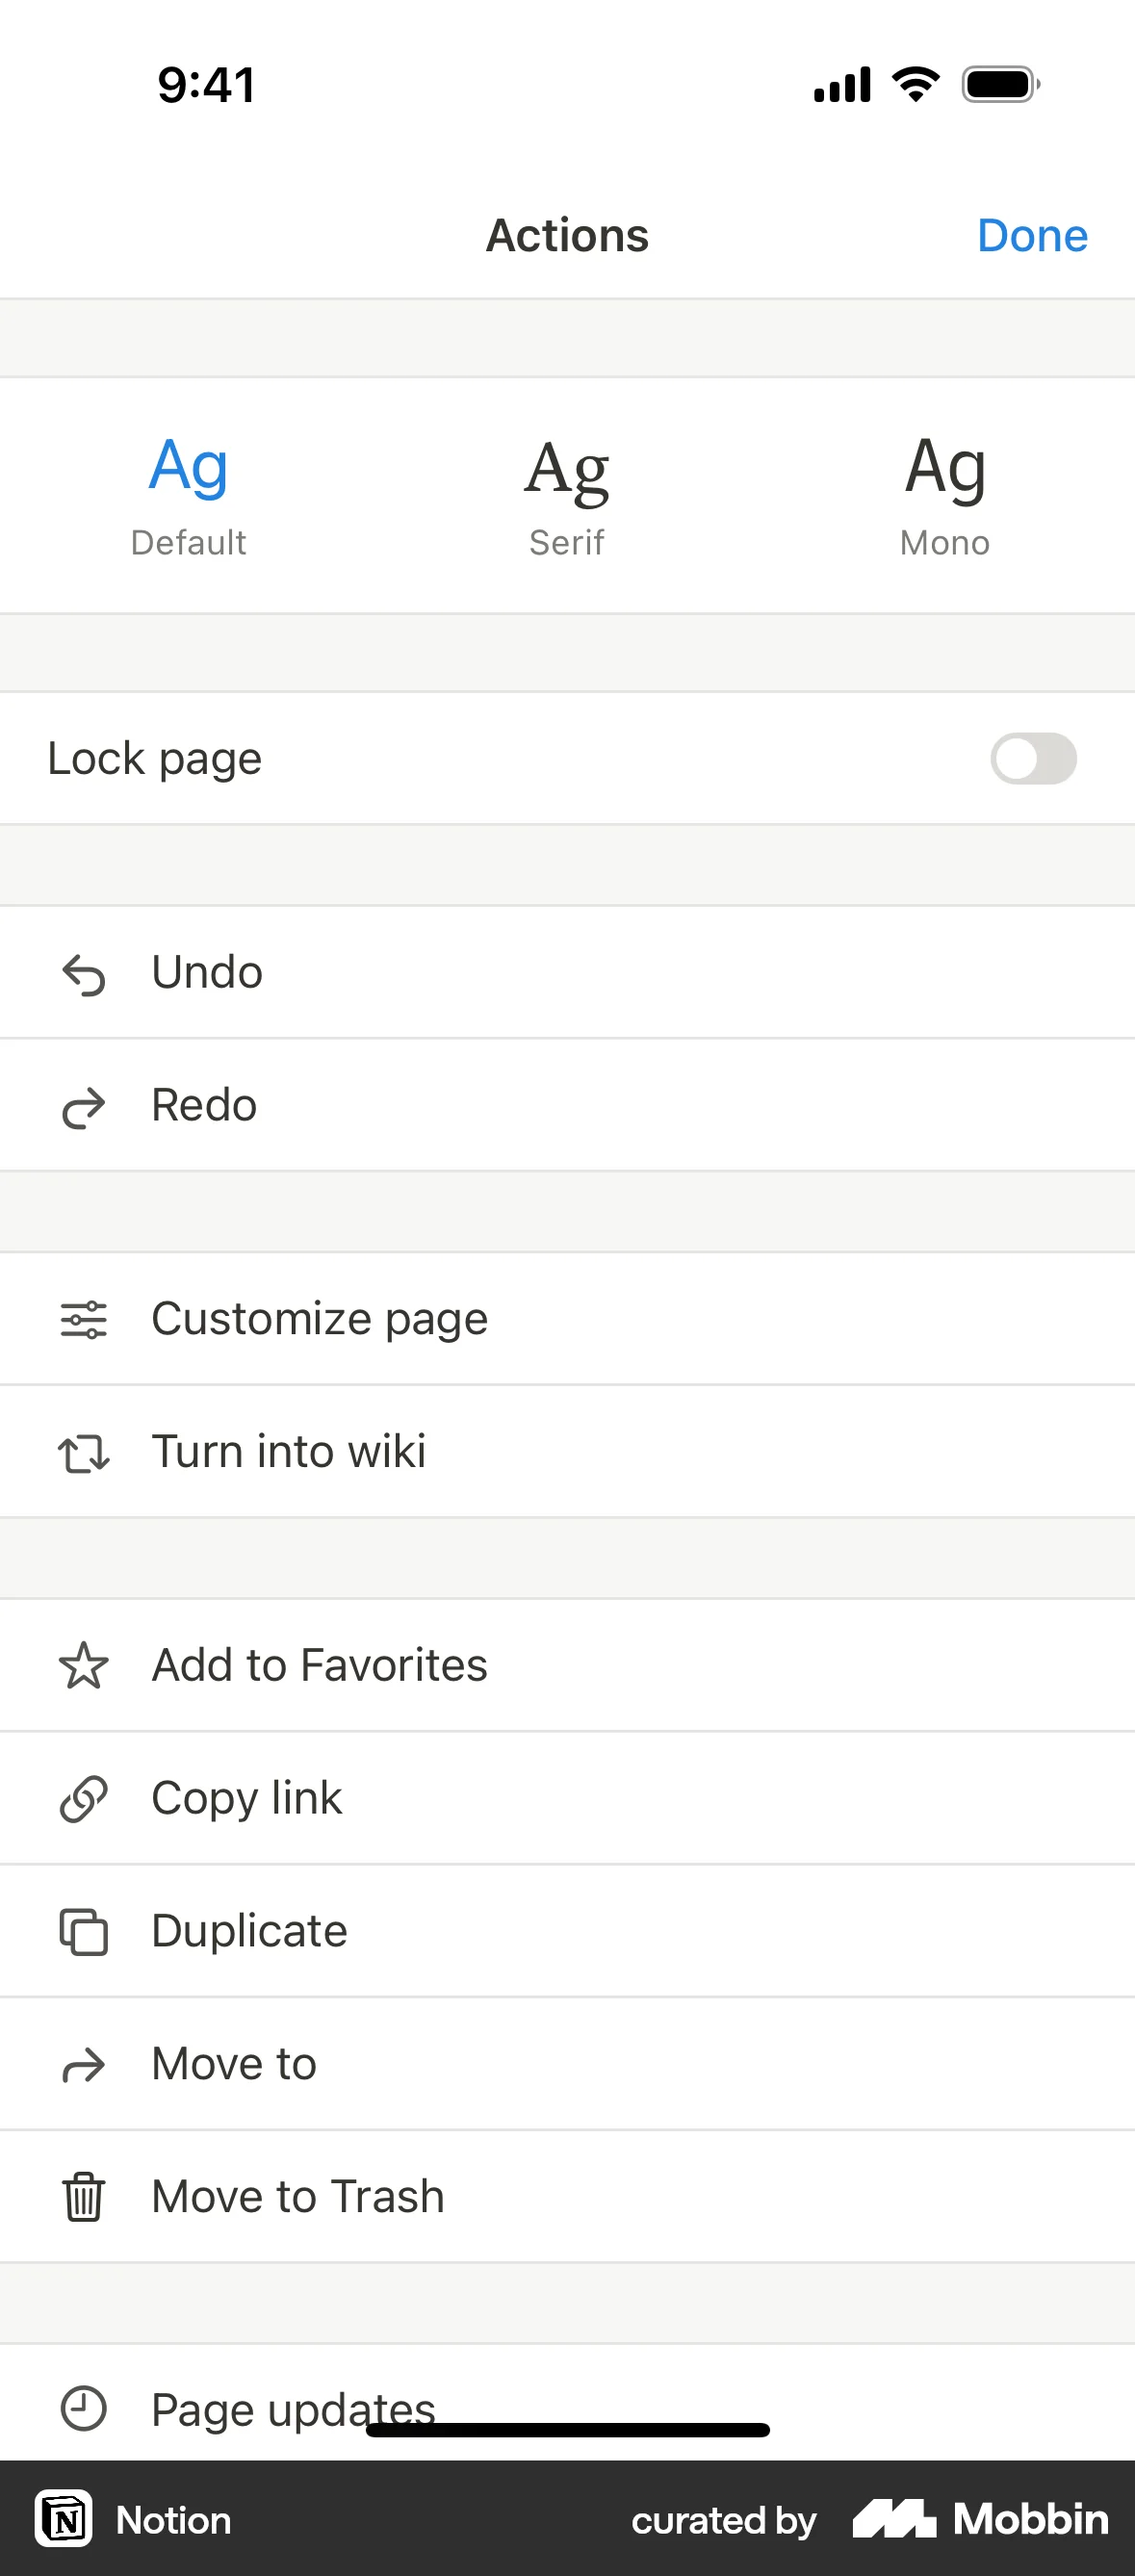The width and height of the screenshot is (1135, 2576).
Task: Tap the Copy link text
Action: point(246,1798)
